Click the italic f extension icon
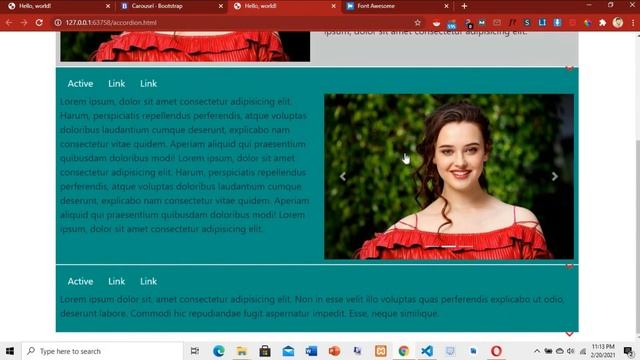640x360 pixels. point(512,23)
